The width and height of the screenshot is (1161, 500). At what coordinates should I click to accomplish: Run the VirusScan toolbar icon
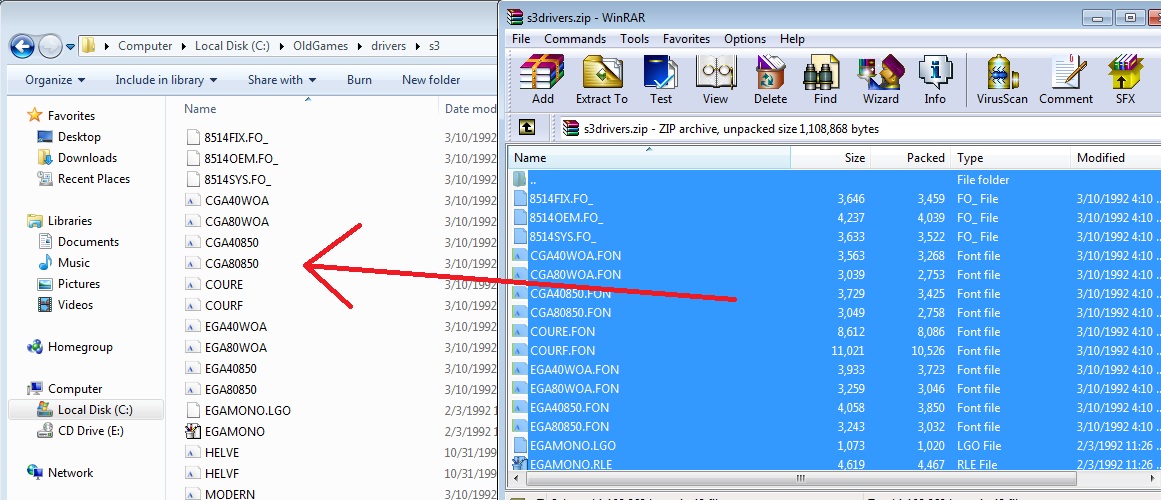click(x=1002, y=80)
